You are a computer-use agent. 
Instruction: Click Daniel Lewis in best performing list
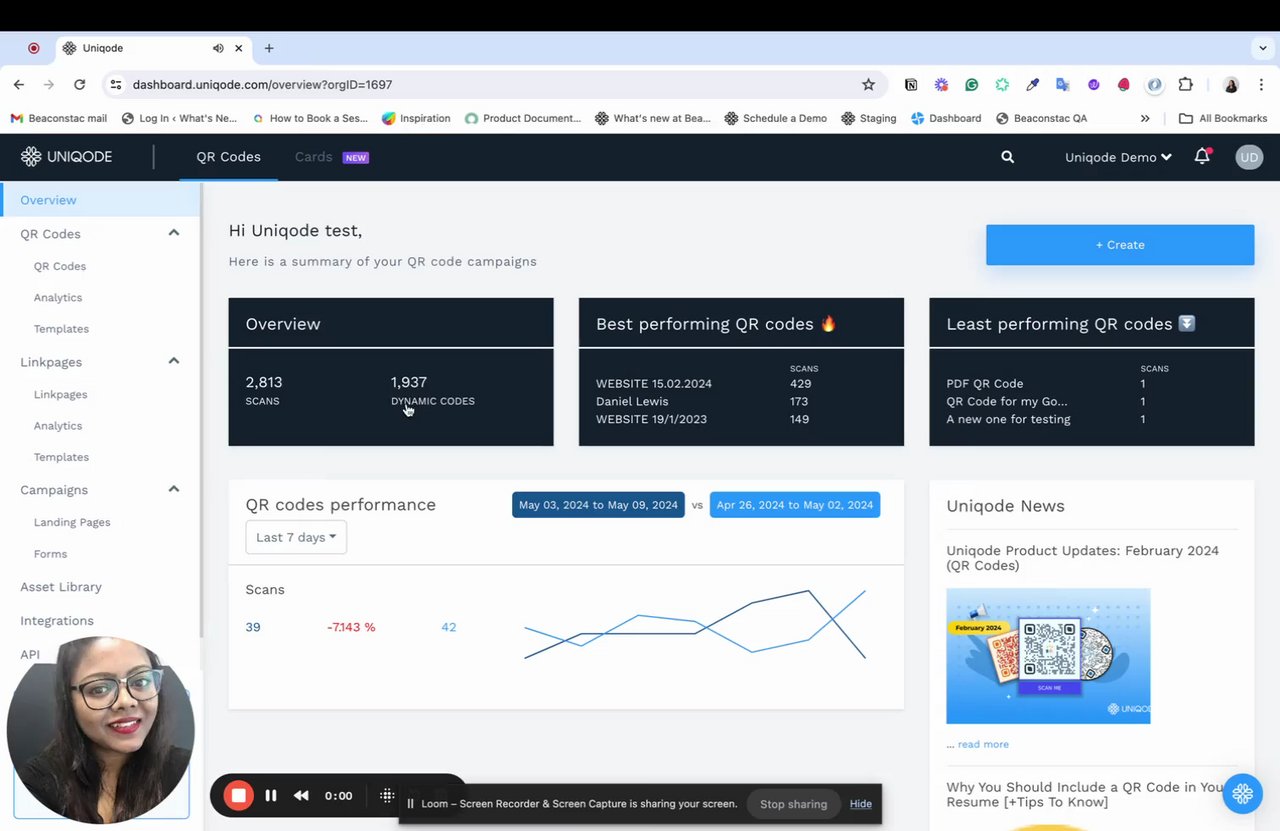[632, 401]
